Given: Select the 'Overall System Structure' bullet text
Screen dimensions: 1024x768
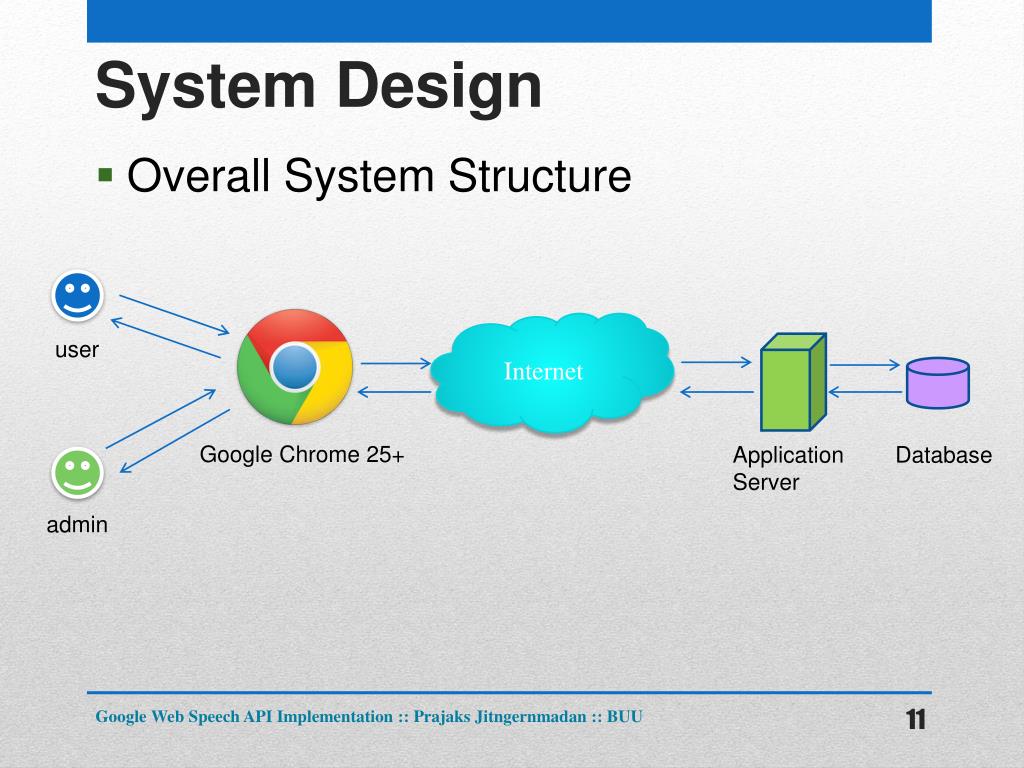Looking at the screenshot, I should [x=379, y=176].
